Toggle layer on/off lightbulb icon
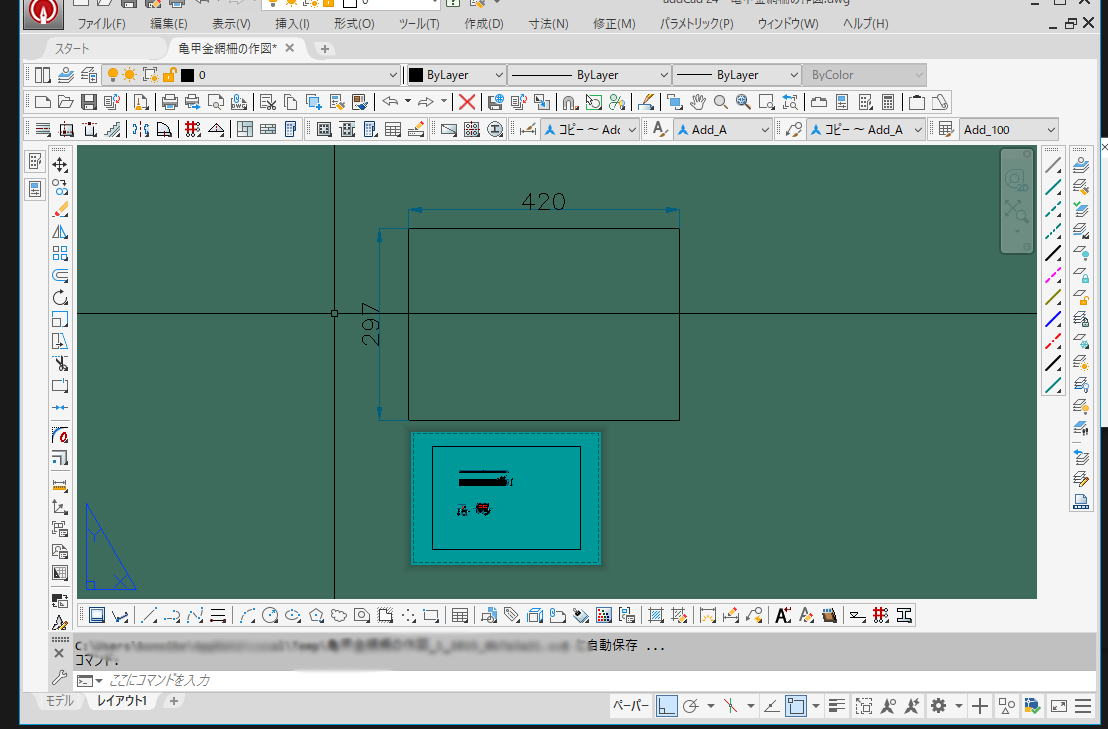This screenshot has width=1108, height=729. point(112,75)
